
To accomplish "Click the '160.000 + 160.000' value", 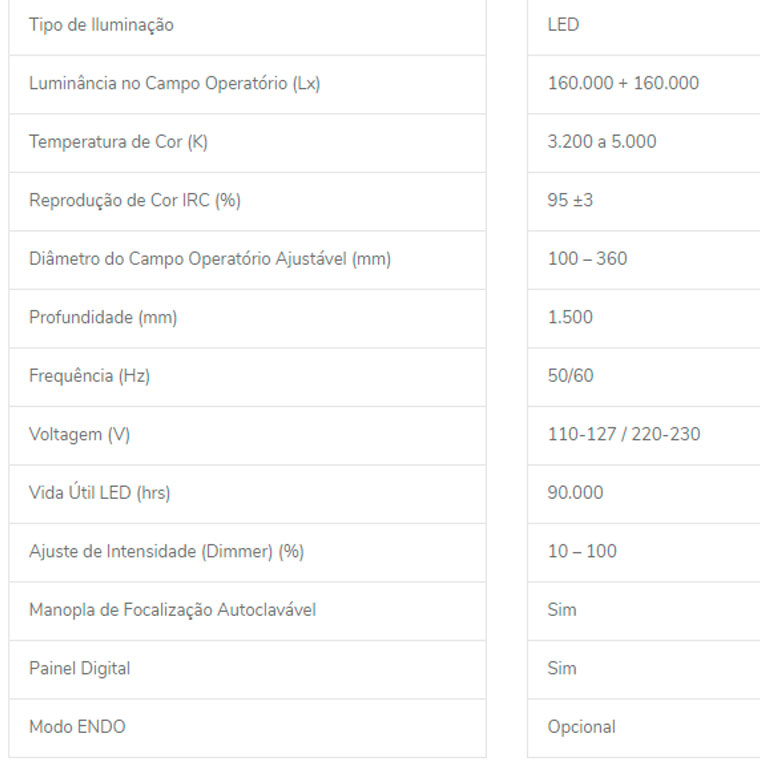I will tap(623, 83).
